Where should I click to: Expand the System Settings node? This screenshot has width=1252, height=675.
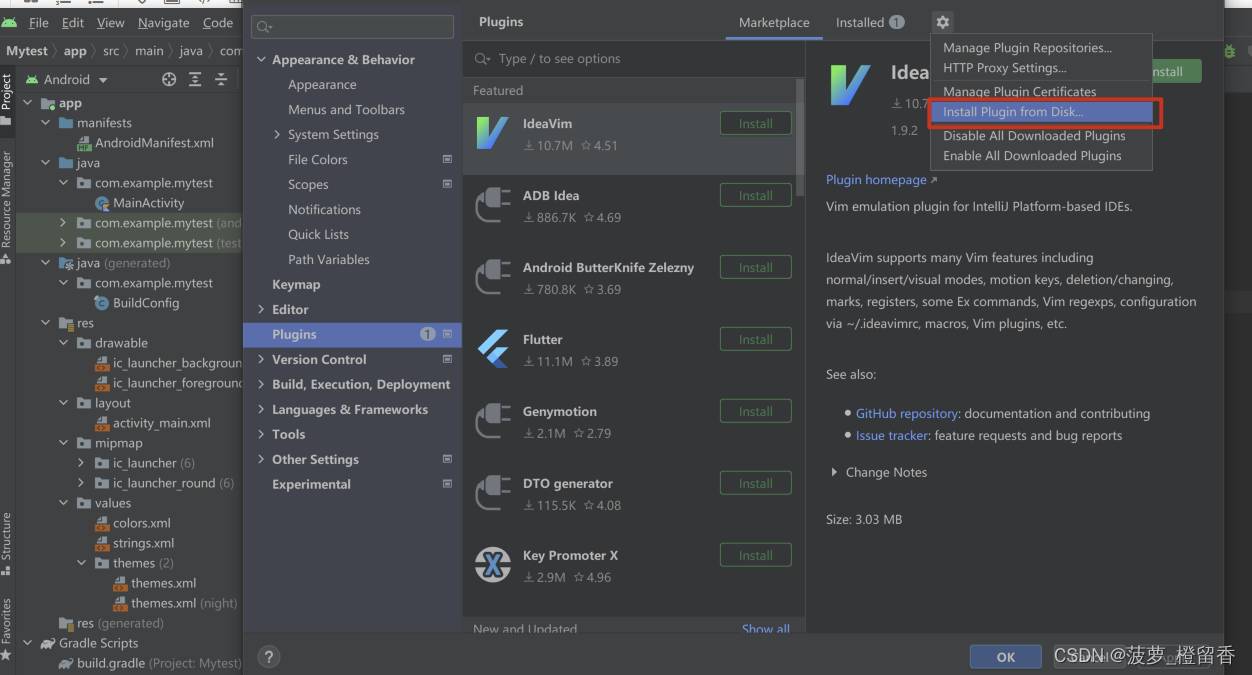tap(277, 135)
